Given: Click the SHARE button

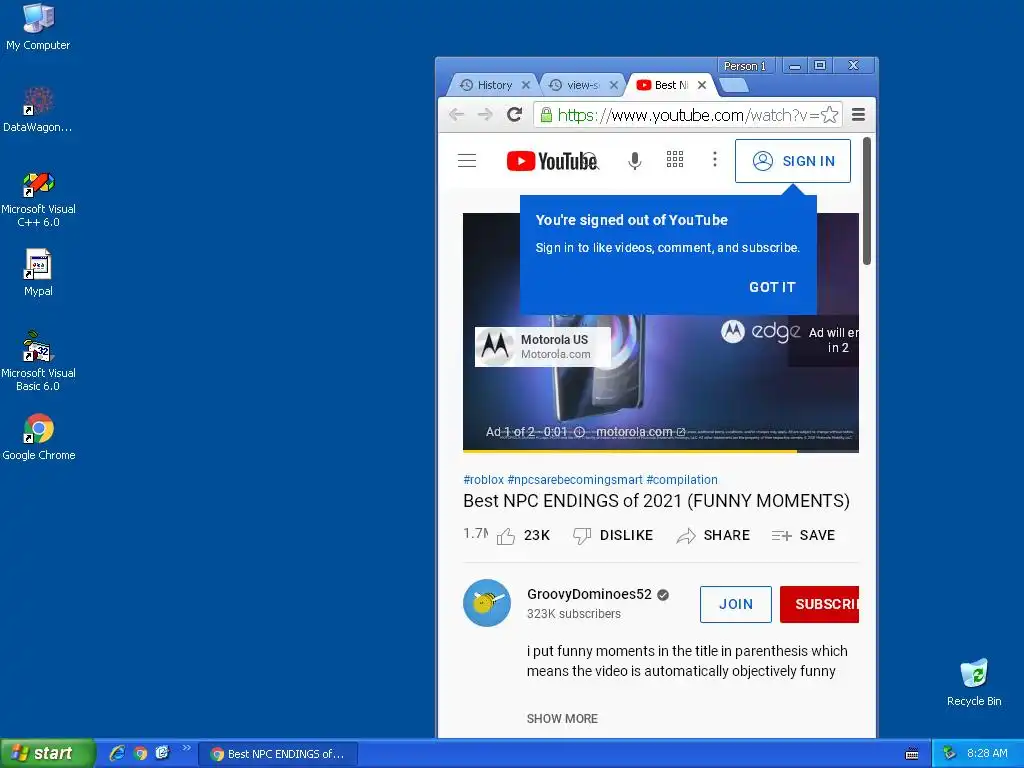Looking at the screenshot, I should pos(712,536).
